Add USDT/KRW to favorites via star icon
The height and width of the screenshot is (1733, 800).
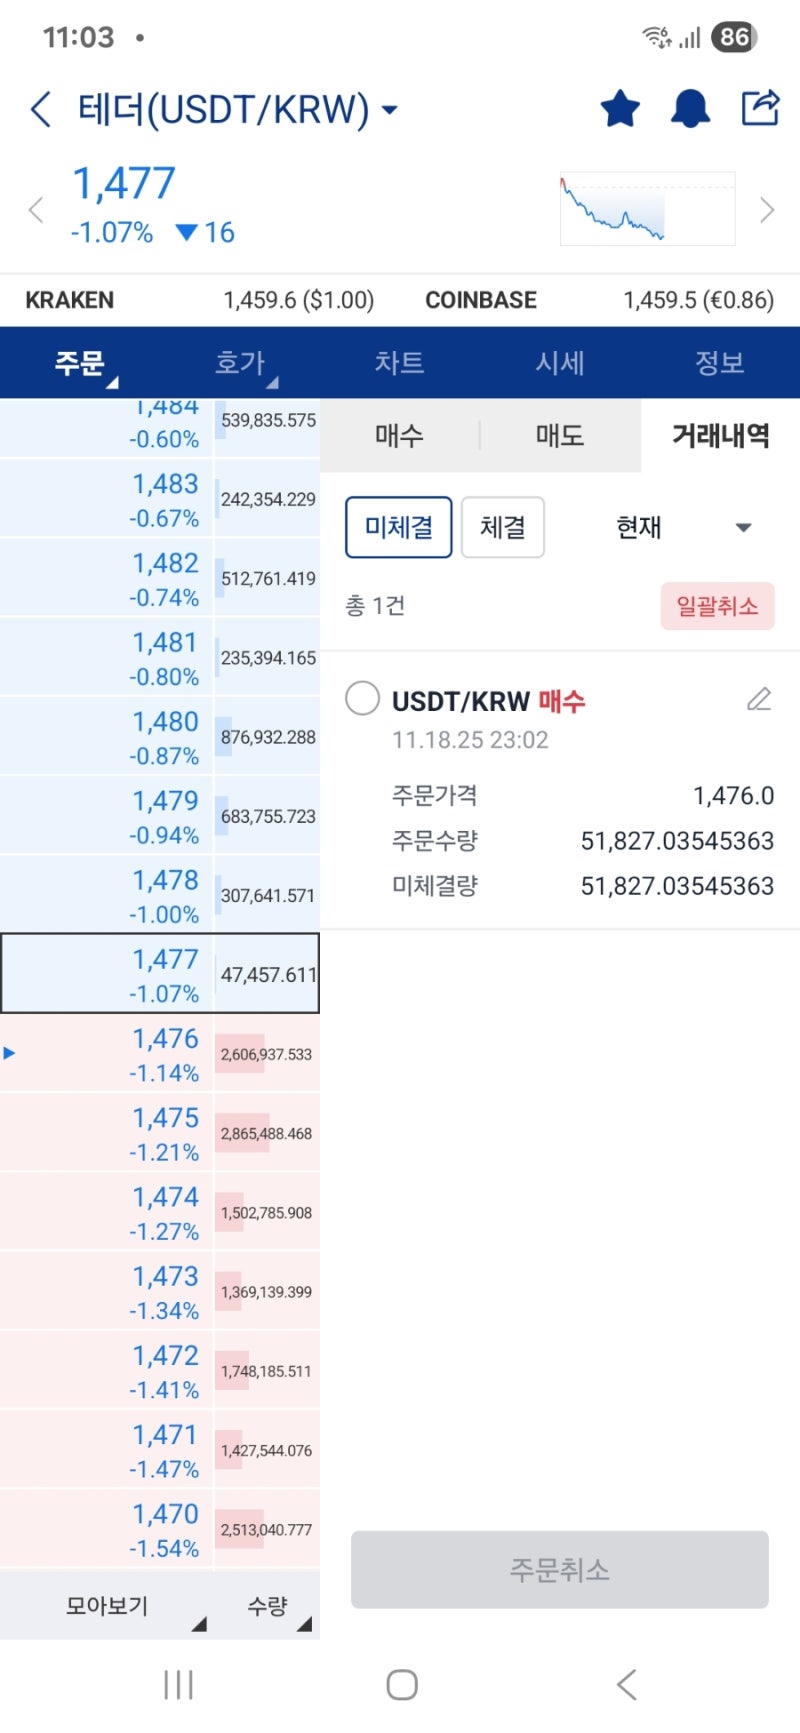[619, 109]
